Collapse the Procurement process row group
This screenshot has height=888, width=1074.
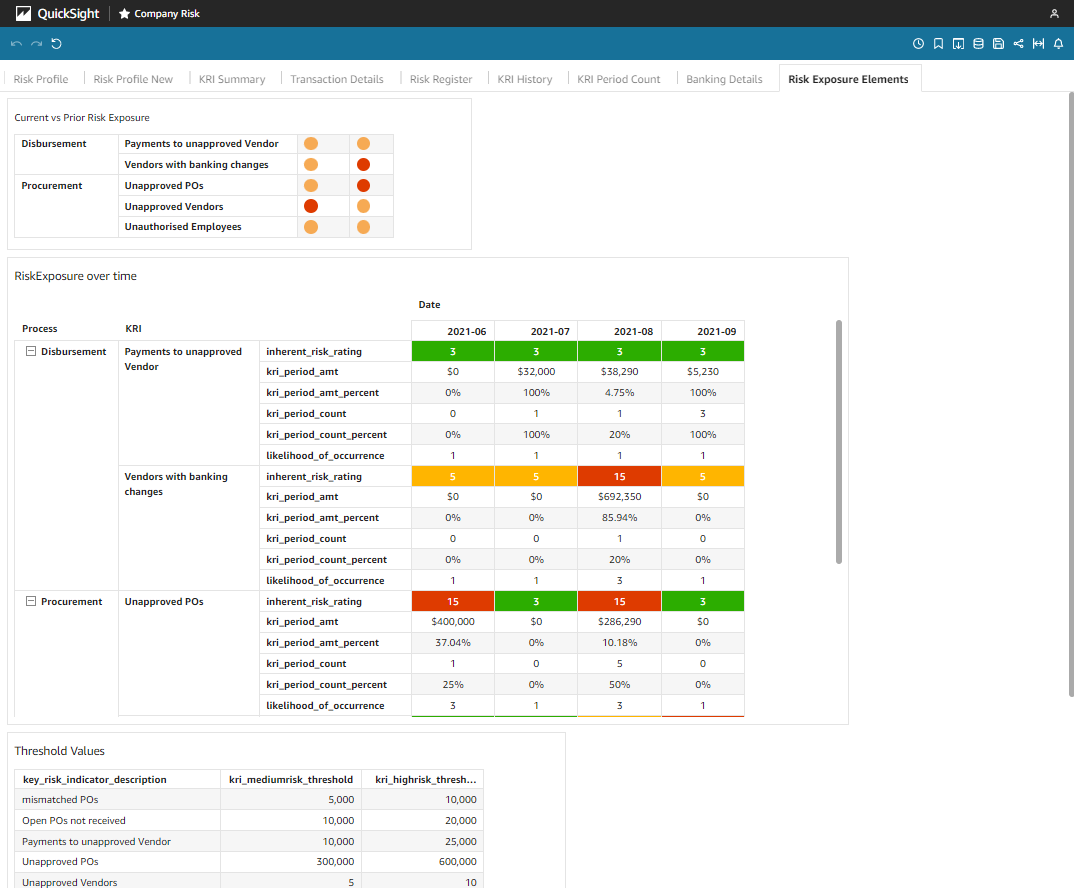point(30,602)
